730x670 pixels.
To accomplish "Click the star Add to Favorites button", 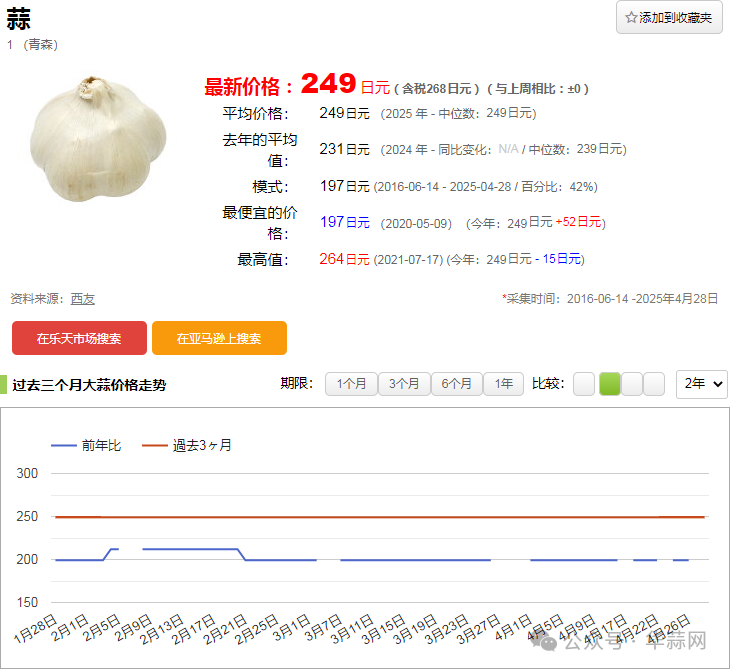I will click(669, 18).
